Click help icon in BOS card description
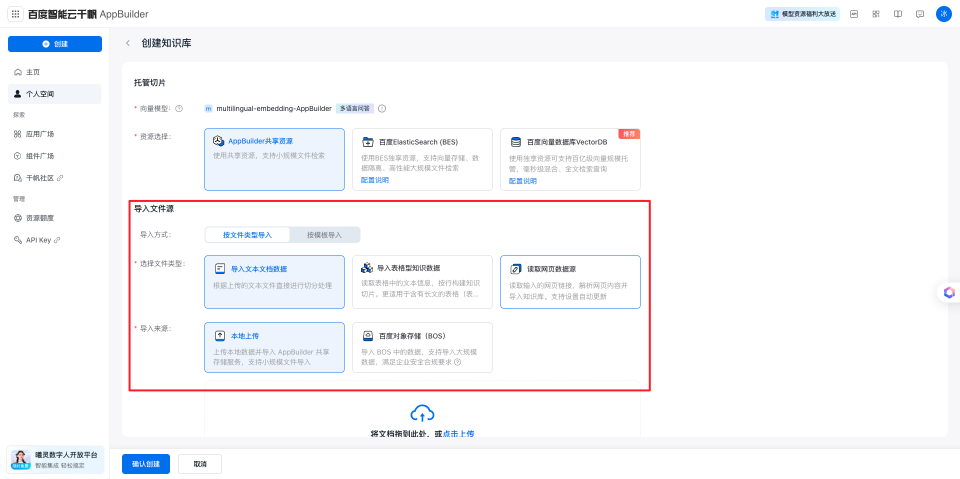Image resolution: width=960 pixels, height=479 pixels. [457, 362]
